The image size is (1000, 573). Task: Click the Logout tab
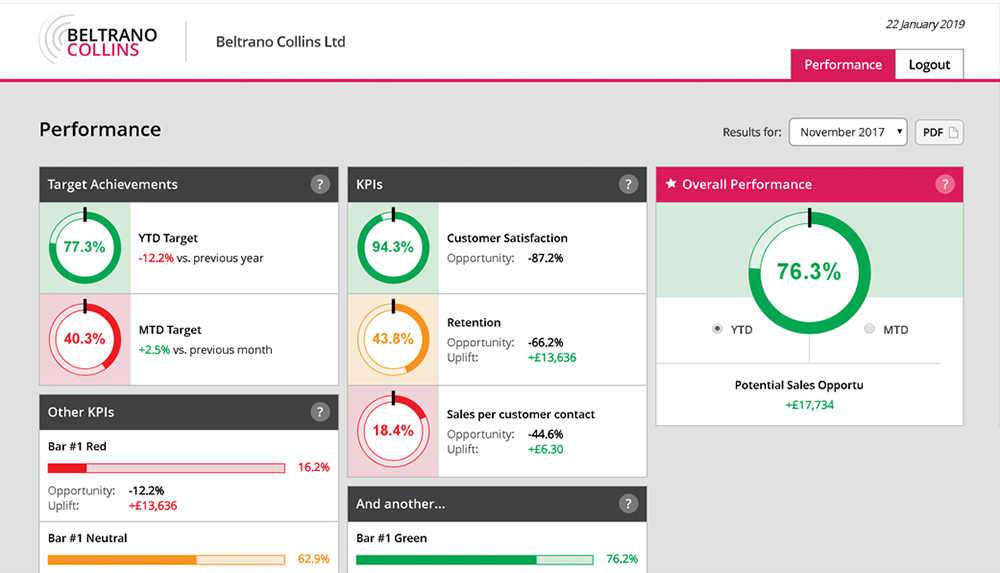(929, 64)
